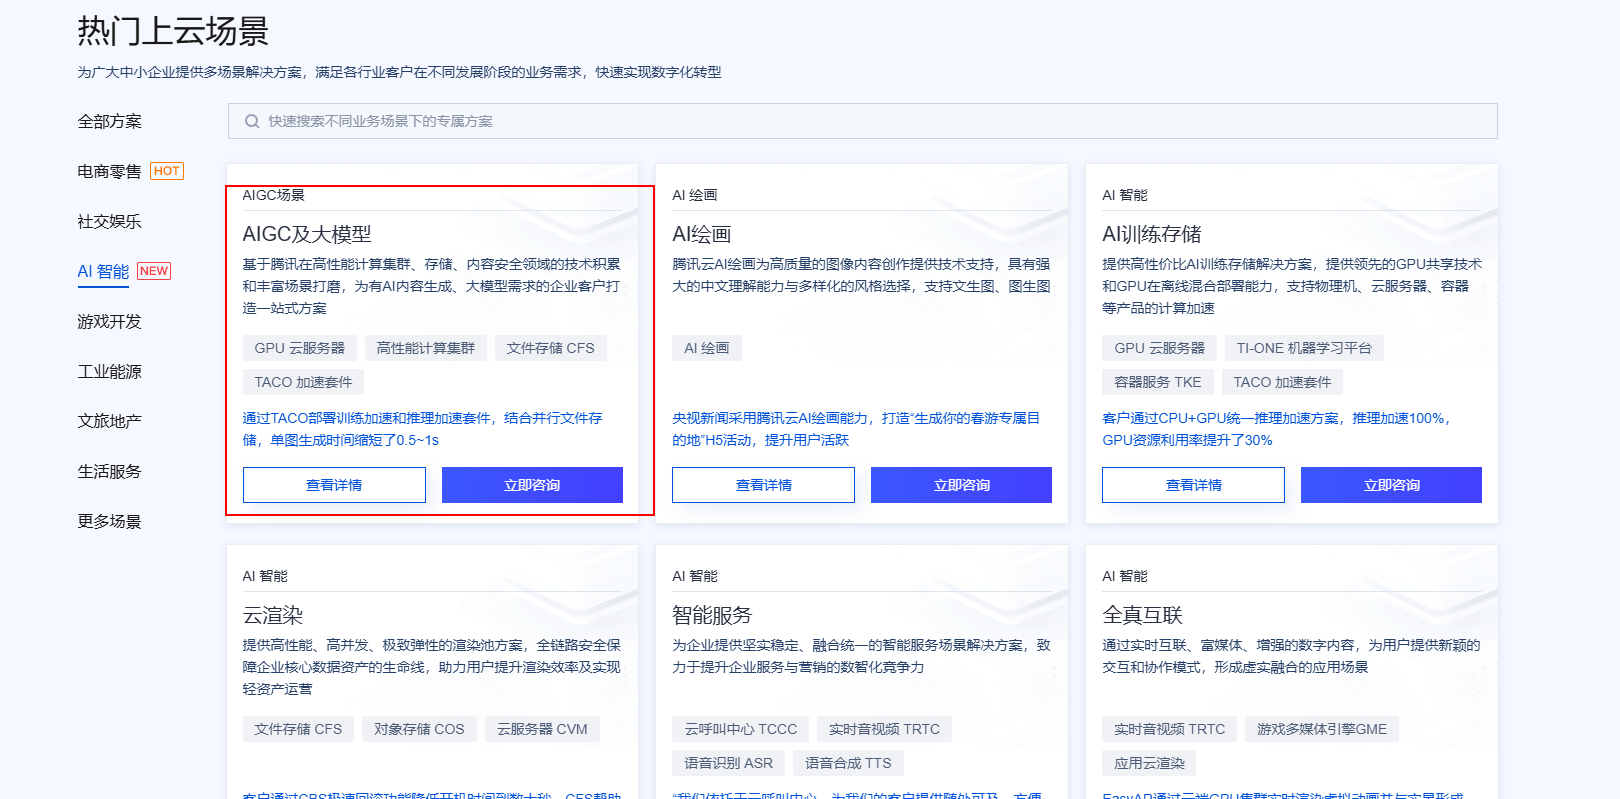Open the AI训练存储 card title
This screenshot has width=1620, height=799.
tap(1152, 234)
